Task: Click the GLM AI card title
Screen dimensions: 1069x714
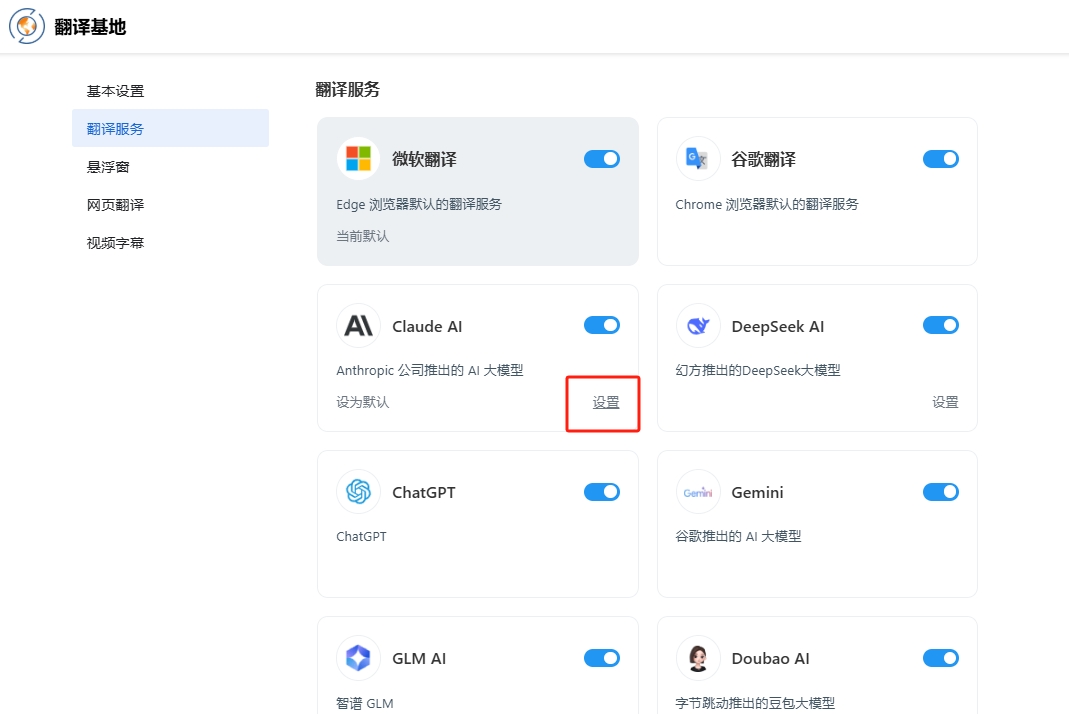Action: (x=419, y=659)
